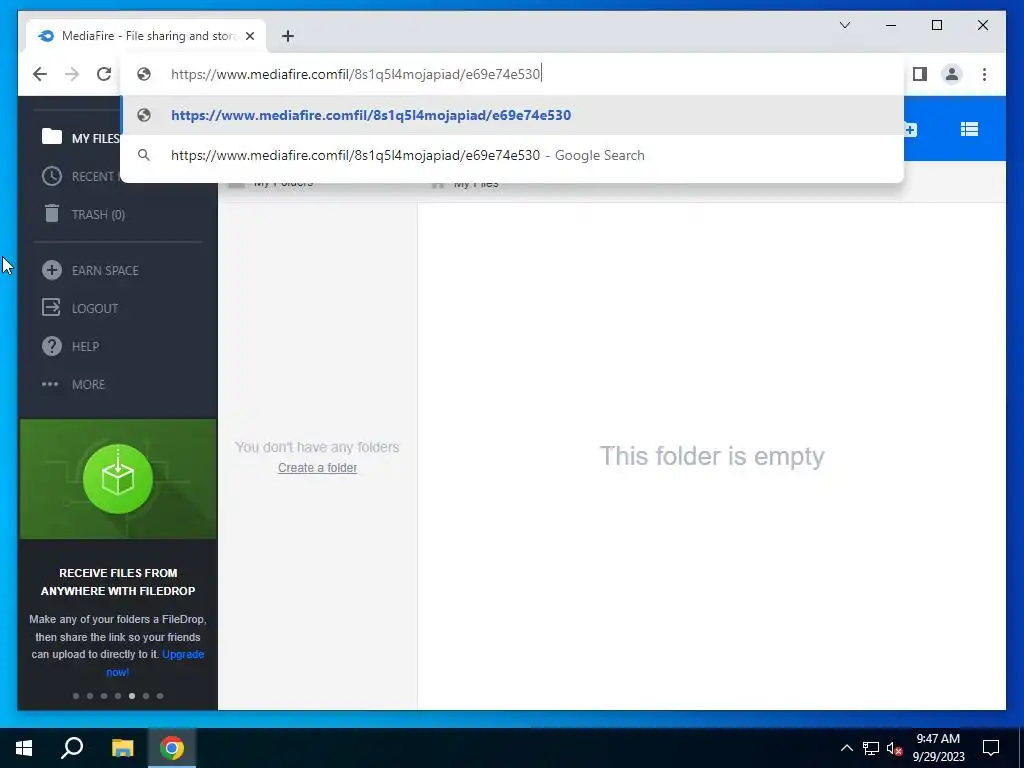The width and height of the screenshot is (1024, 768).
Task: Click Chrome icon in taskbar
Action: click(x=172, y=748)
